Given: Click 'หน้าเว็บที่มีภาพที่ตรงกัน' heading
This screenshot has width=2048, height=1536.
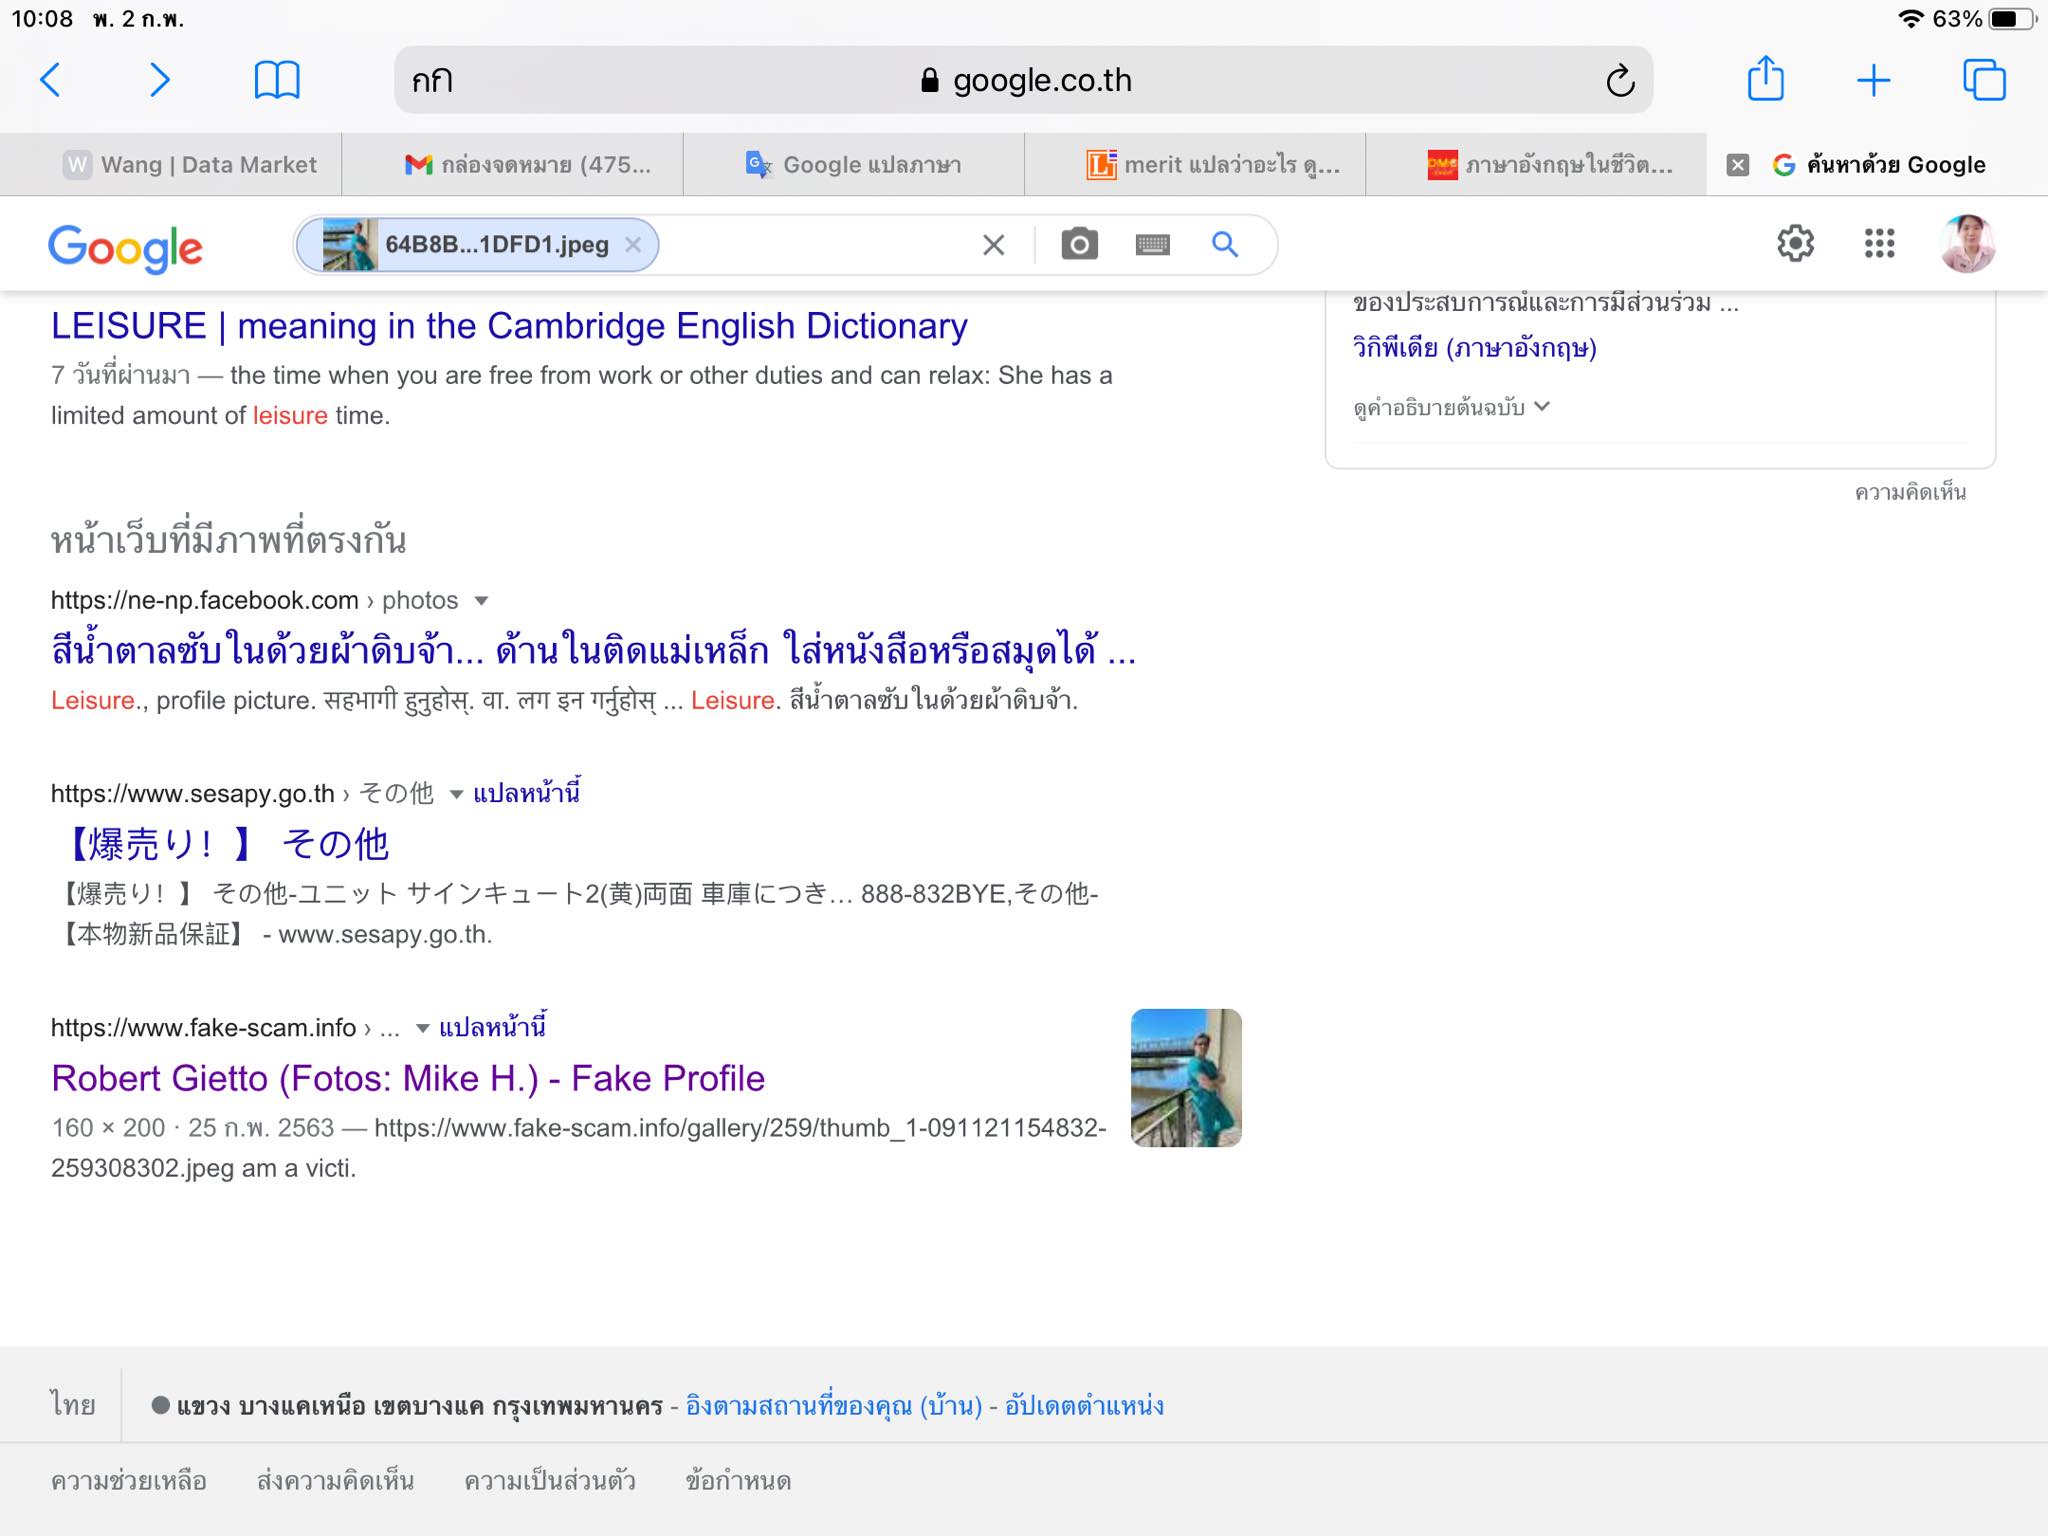Looking at the screenshot, I should 228,541.
